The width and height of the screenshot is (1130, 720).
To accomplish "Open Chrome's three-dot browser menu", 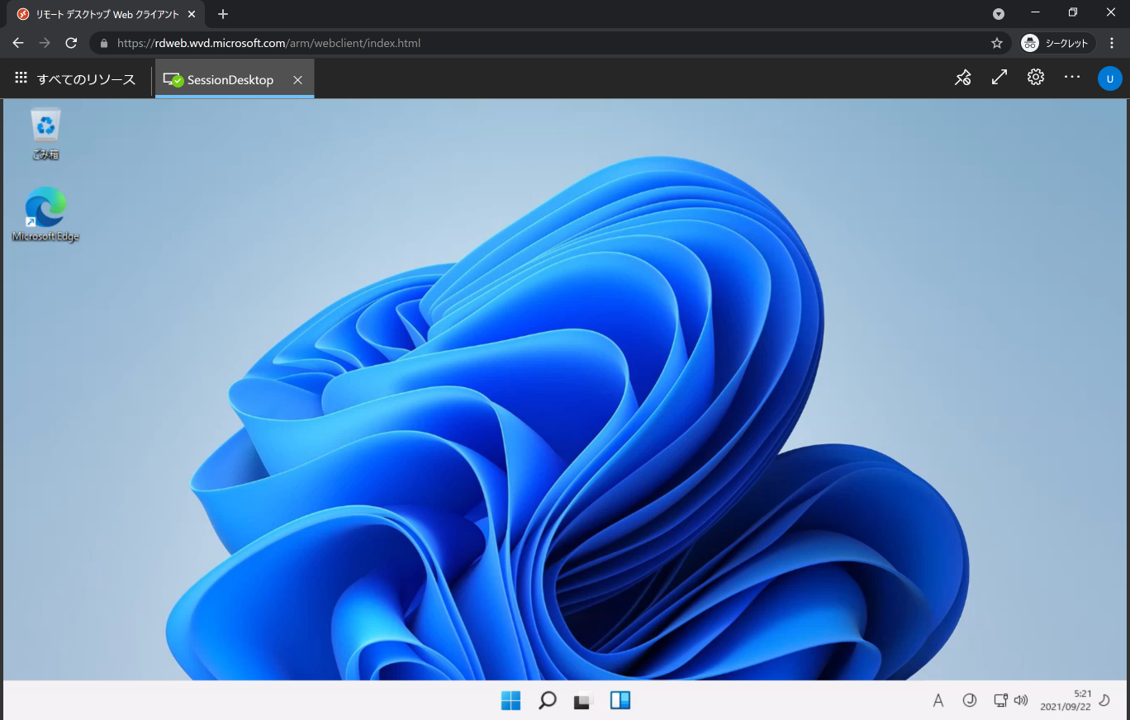I will click(x=1111, y=43).
